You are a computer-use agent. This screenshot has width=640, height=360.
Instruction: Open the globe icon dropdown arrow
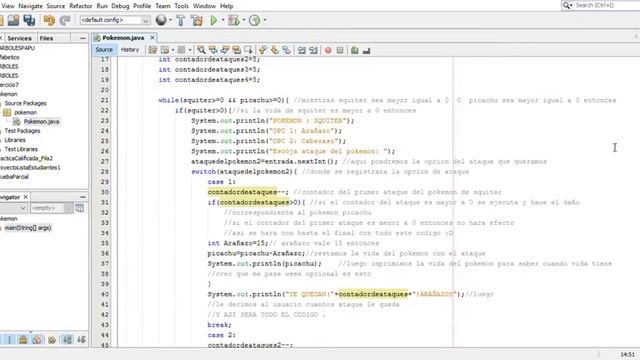(x=170, y=20)
